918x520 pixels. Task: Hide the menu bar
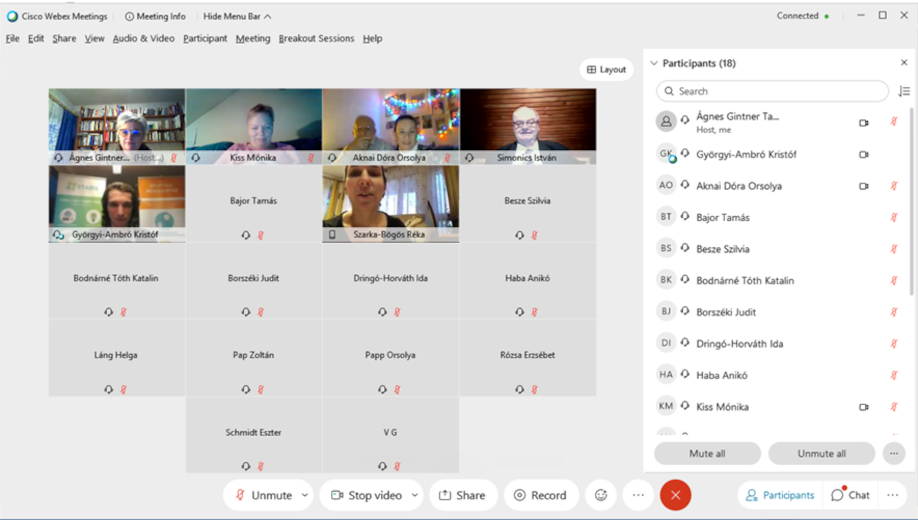pyautogui.click(x=237, y=16)
